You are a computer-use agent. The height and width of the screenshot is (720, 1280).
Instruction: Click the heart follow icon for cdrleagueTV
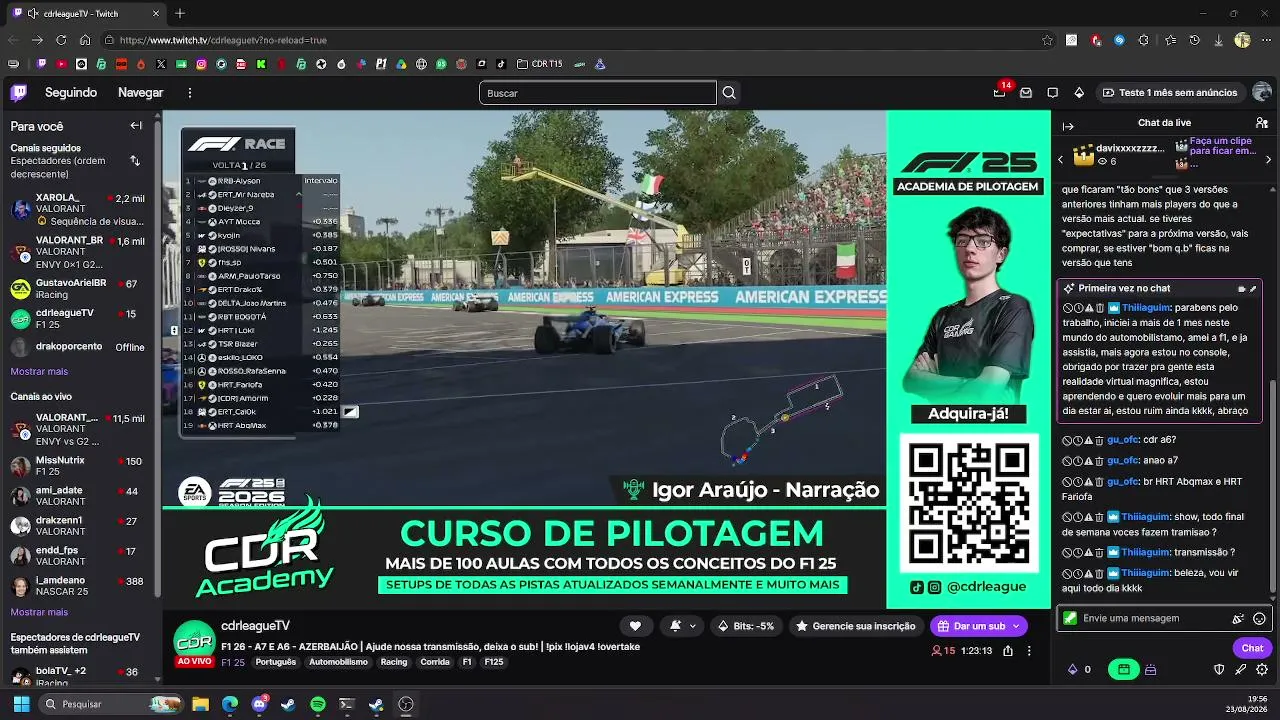[x=635, y=626]
